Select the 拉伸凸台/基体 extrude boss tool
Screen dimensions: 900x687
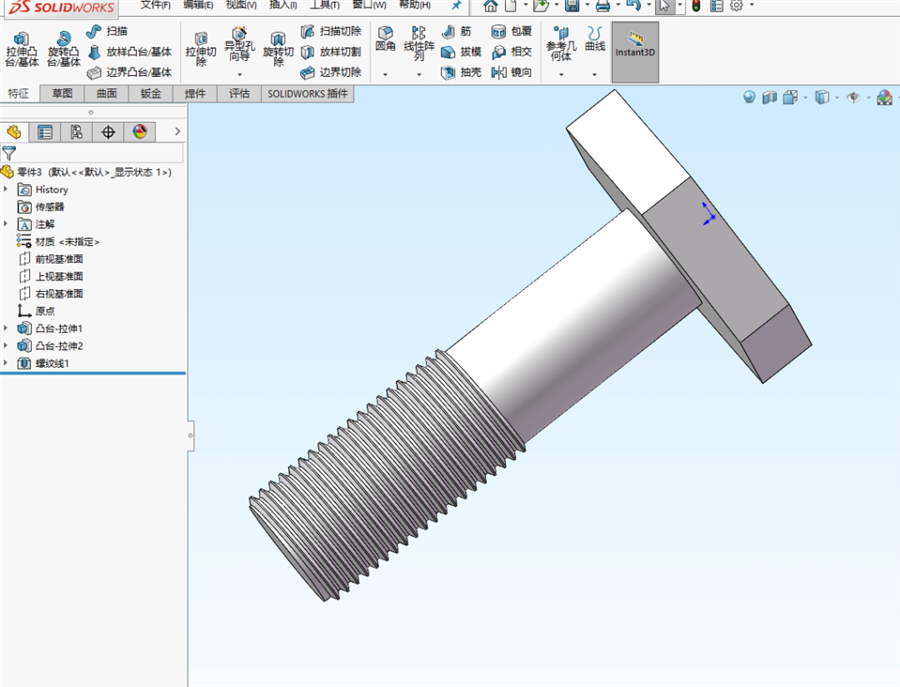(22, 49)
